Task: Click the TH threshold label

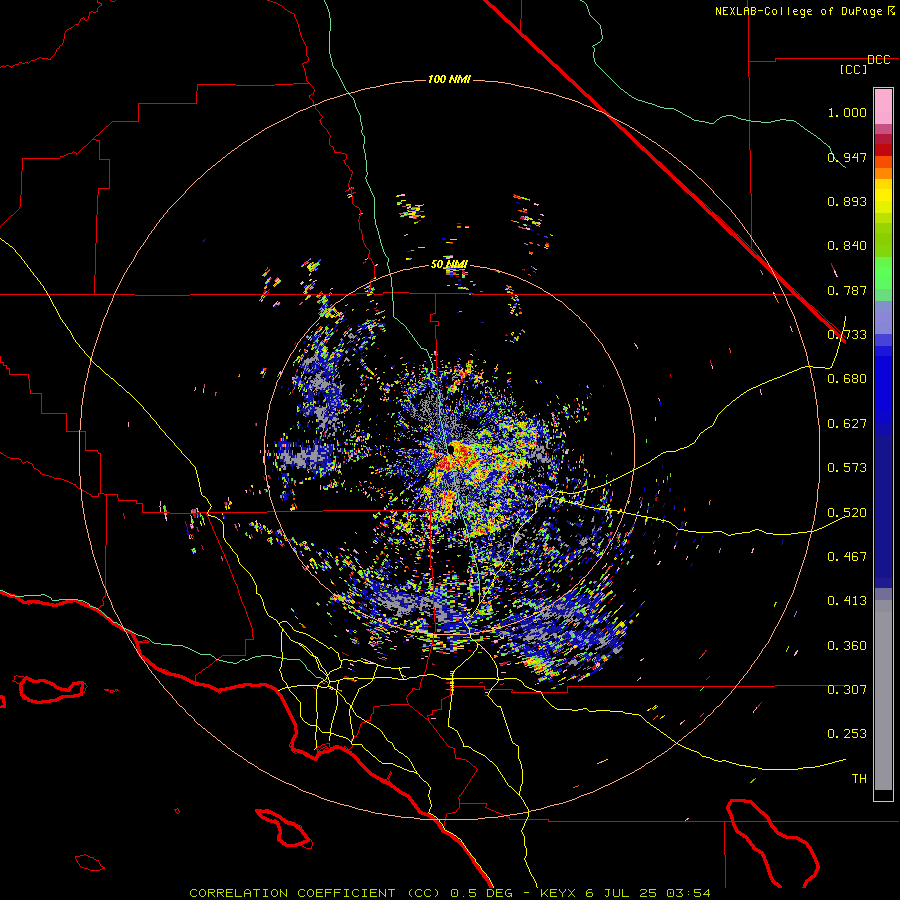Action: (x=859, y=779)
